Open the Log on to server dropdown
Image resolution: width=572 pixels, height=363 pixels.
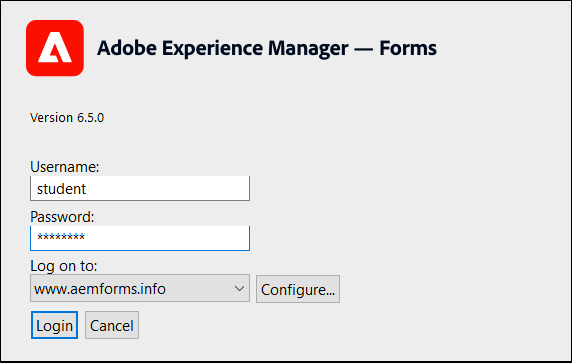tap(140, 289)
